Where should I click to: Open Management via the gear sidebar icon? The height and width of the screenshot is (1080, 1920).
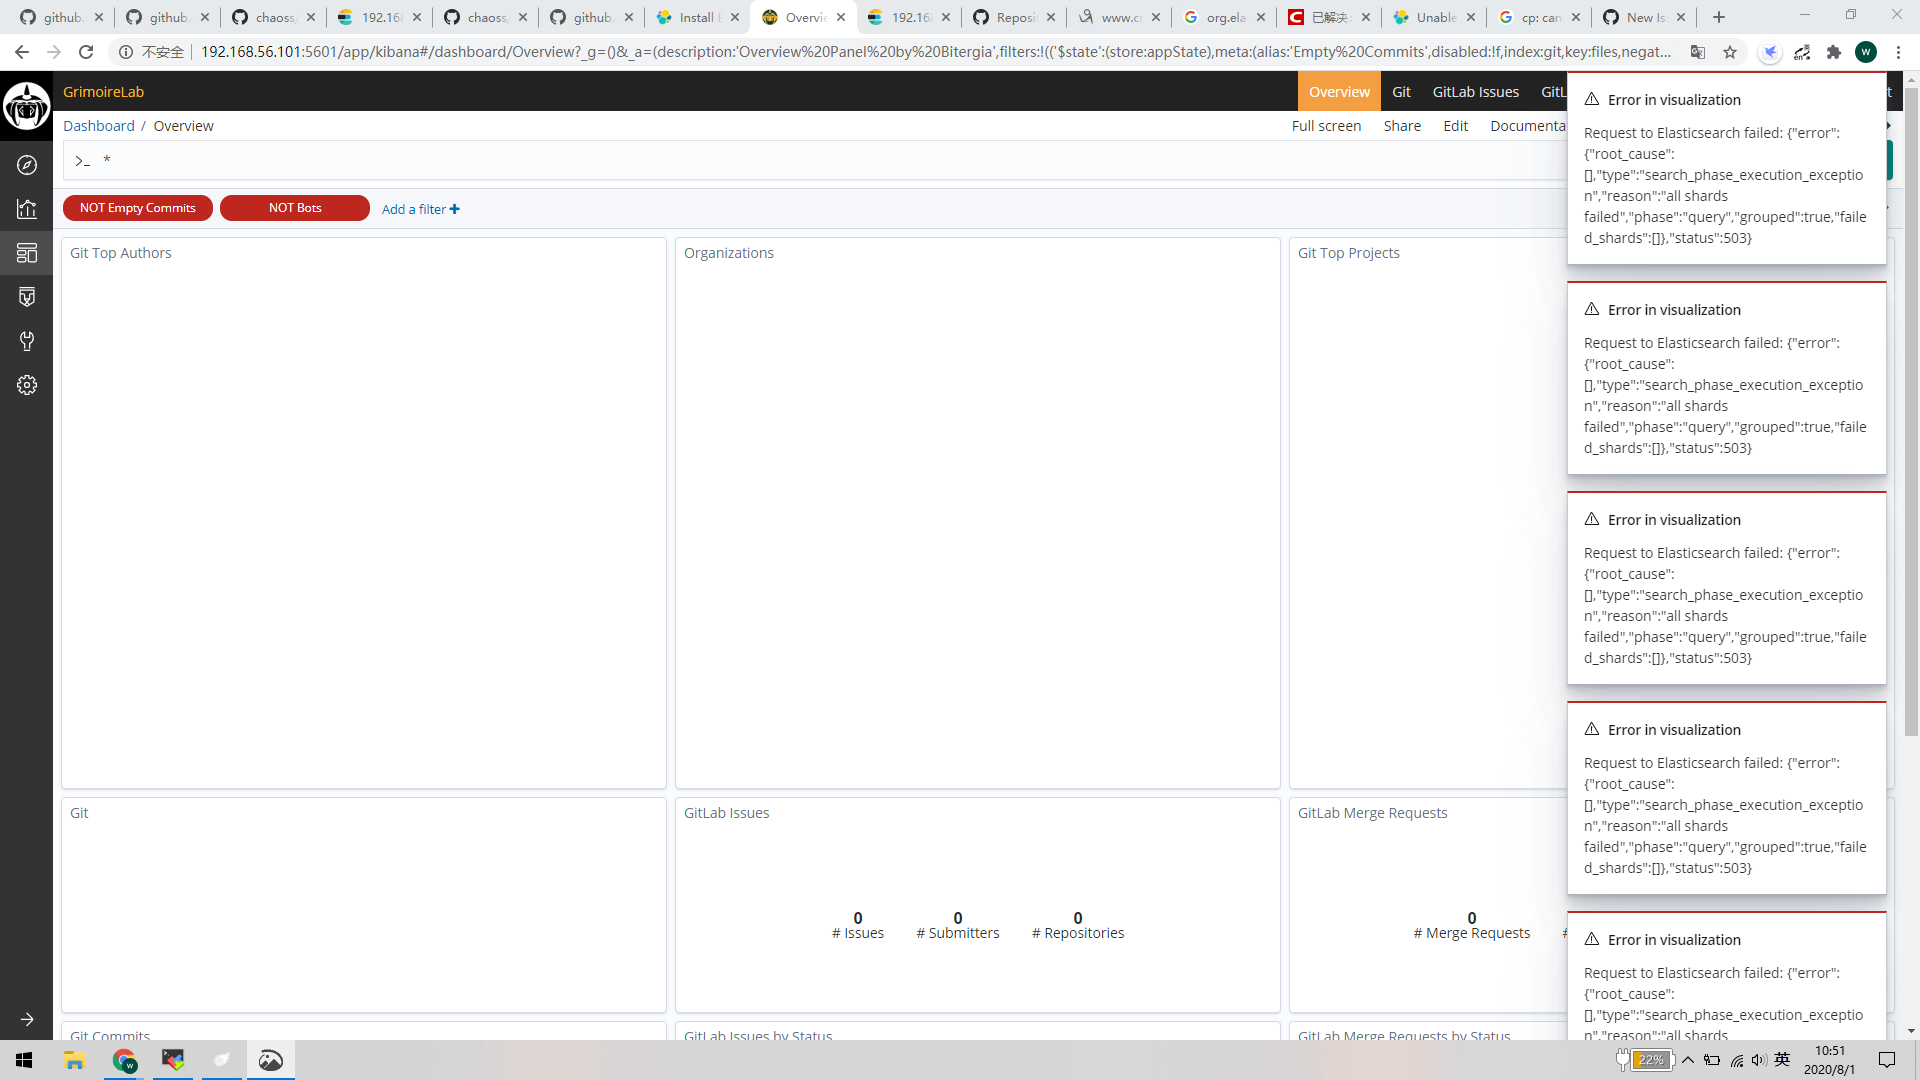click(x=27, y=385)
